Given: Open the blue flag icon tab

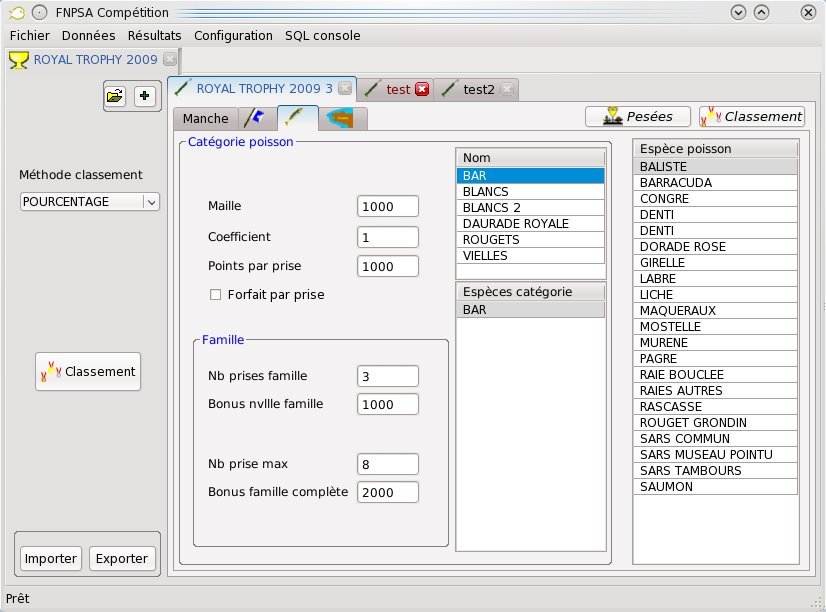Looking at the screenshot, I should [256, 118].
